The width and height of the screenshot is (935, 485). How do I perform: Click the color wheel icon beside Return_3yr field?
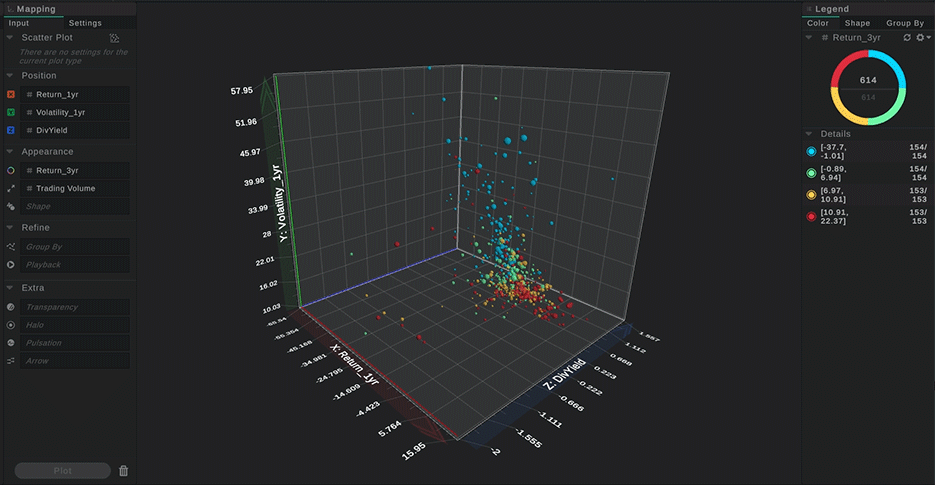[11, 171]
